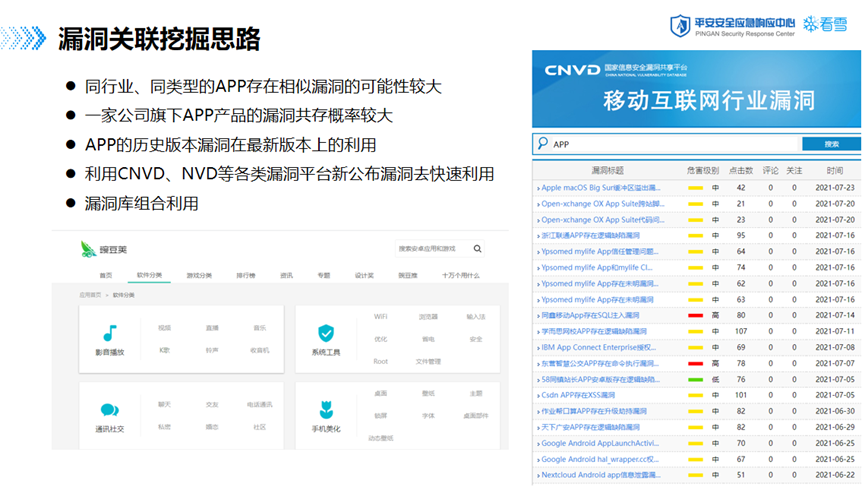Open the 浏览器 subcategory link
Screen dimensions: 865x487
tap(428, 317)
